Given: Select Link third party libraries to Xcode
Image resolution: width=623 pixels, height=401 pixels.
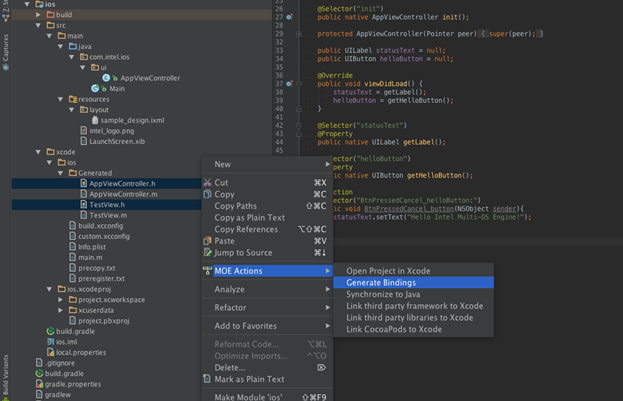Looking at the screenshot, I should click(x=414, y=318).
